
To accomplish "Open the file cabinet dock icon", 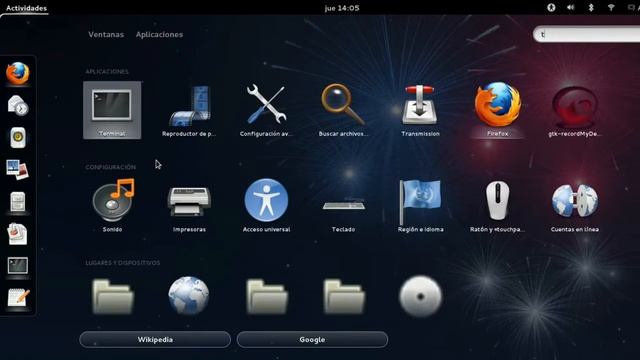I will 18,202.
